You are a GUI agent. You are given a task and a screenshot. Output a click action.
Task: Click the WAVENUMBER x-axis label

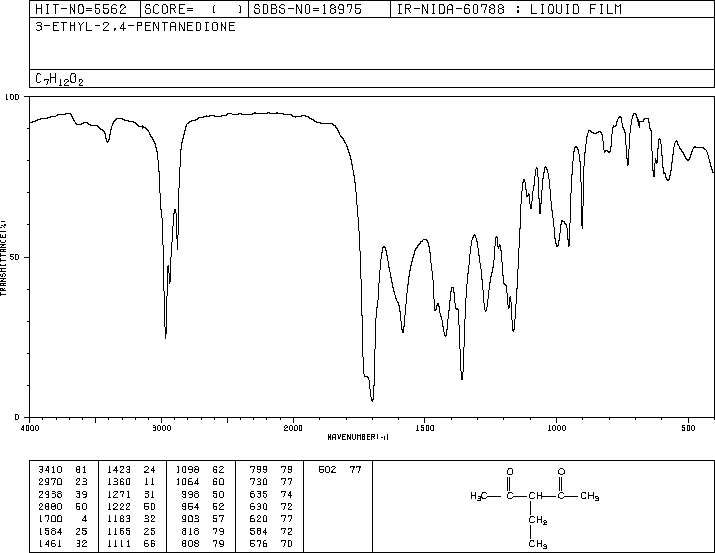tap(358, 437)
